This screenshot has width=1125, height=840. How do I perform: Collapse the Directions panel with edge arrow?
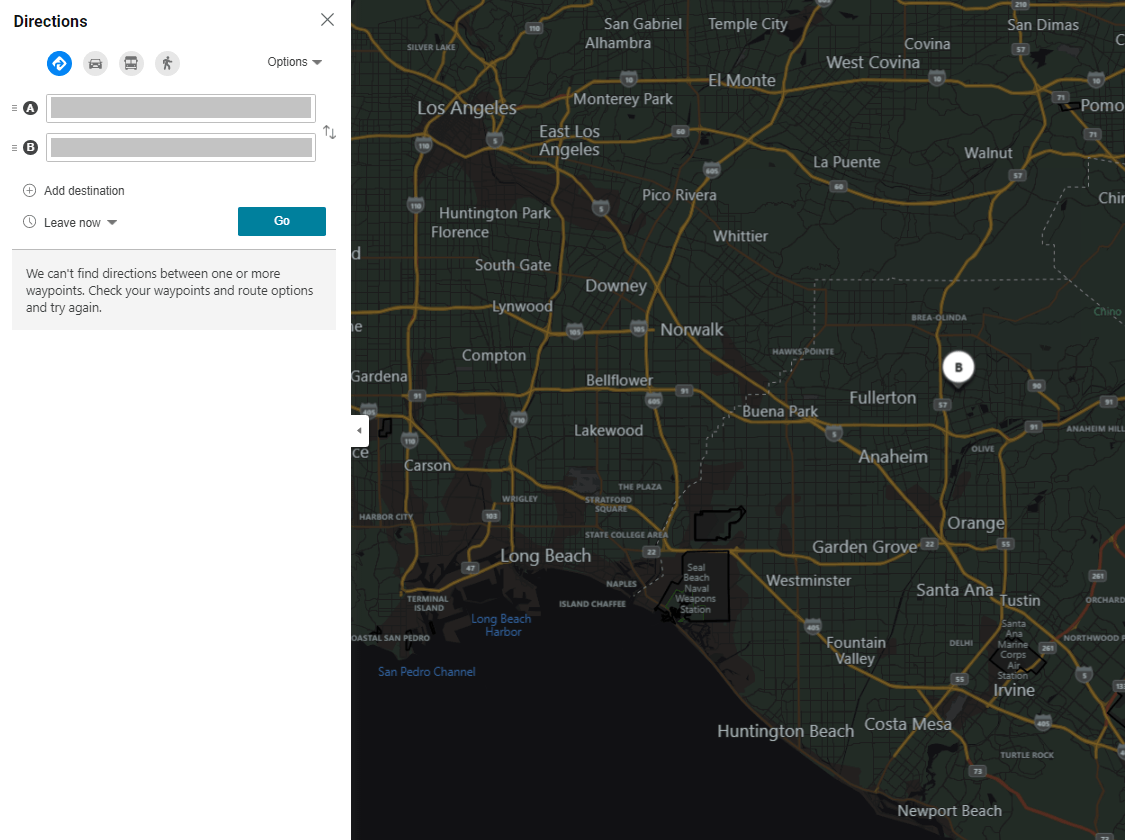359,430
